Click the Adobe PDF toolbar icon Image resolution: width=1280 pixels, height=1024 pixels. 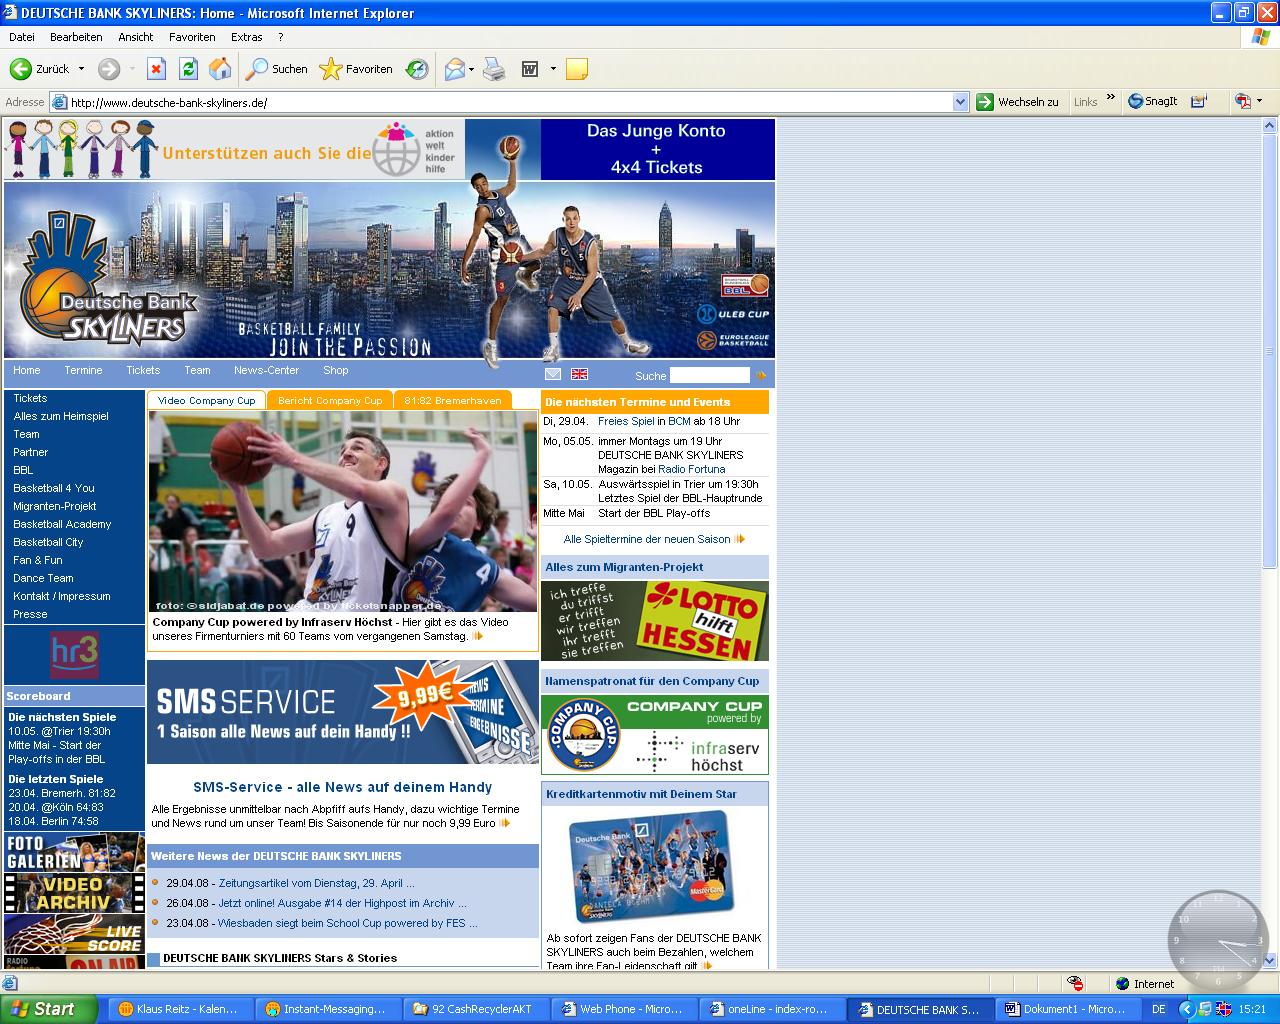(x=1243, y=101)
